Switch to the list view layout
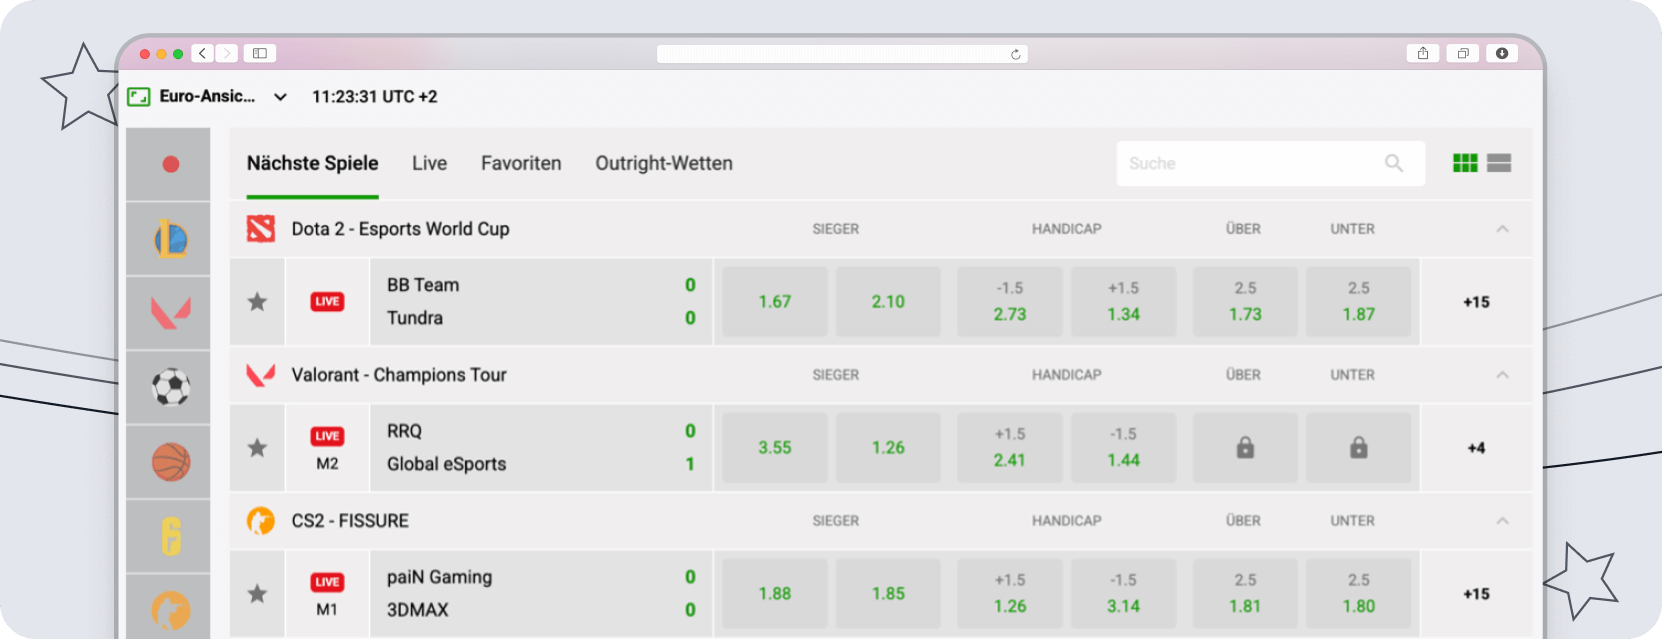The width and height of the screenshot is (1662, 639). [1499, 163]
